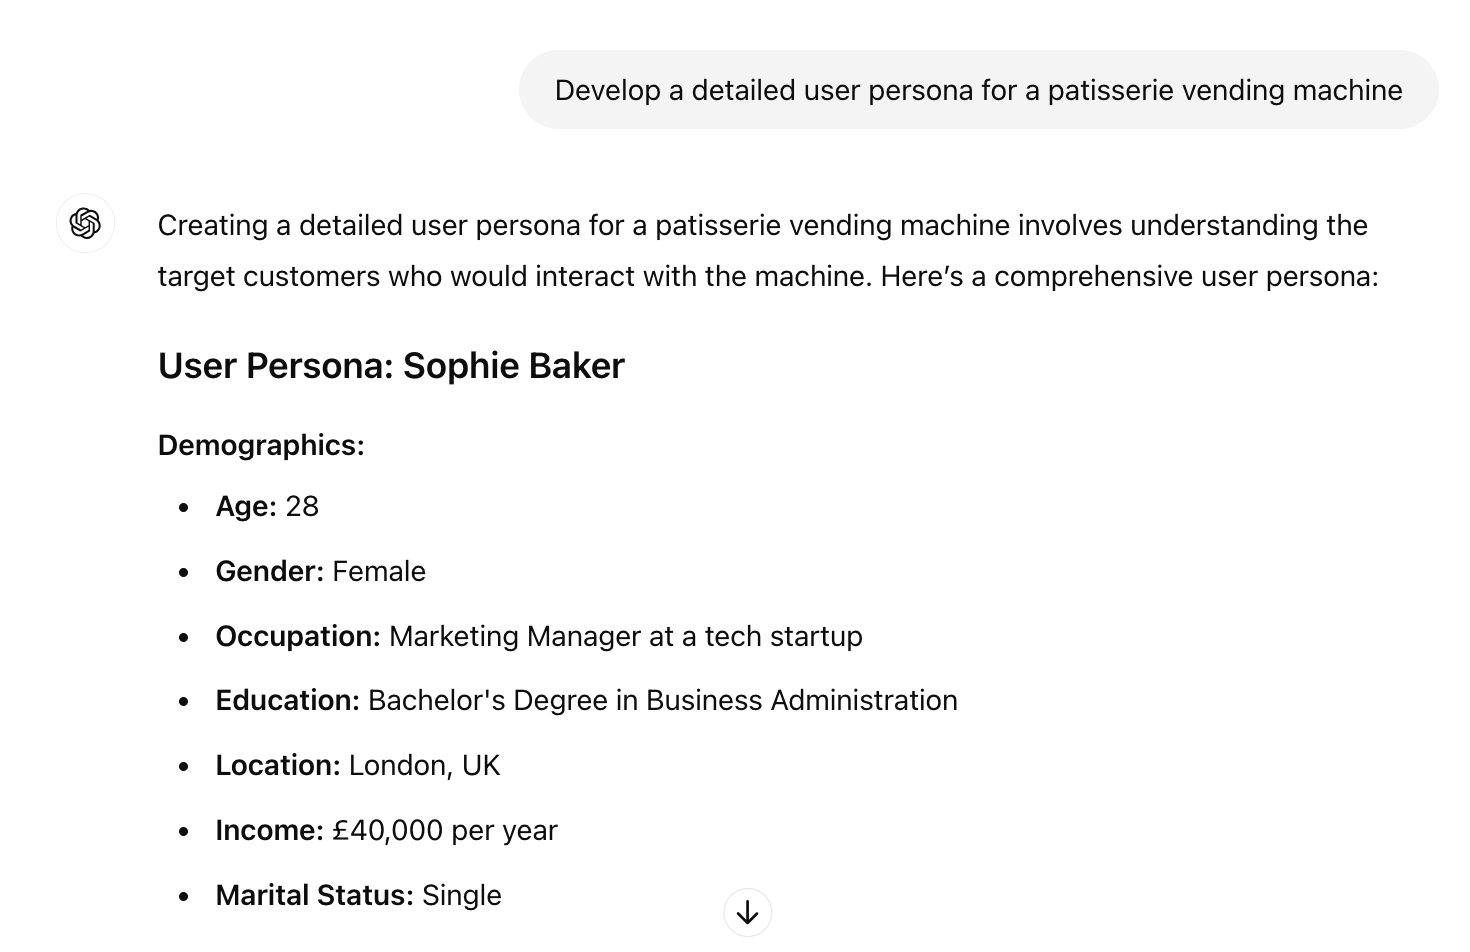Image resolution: width=1470 pixels, height=952 pixels.
Task: Click the bold 'Income:' label
Action: point(269,831)
